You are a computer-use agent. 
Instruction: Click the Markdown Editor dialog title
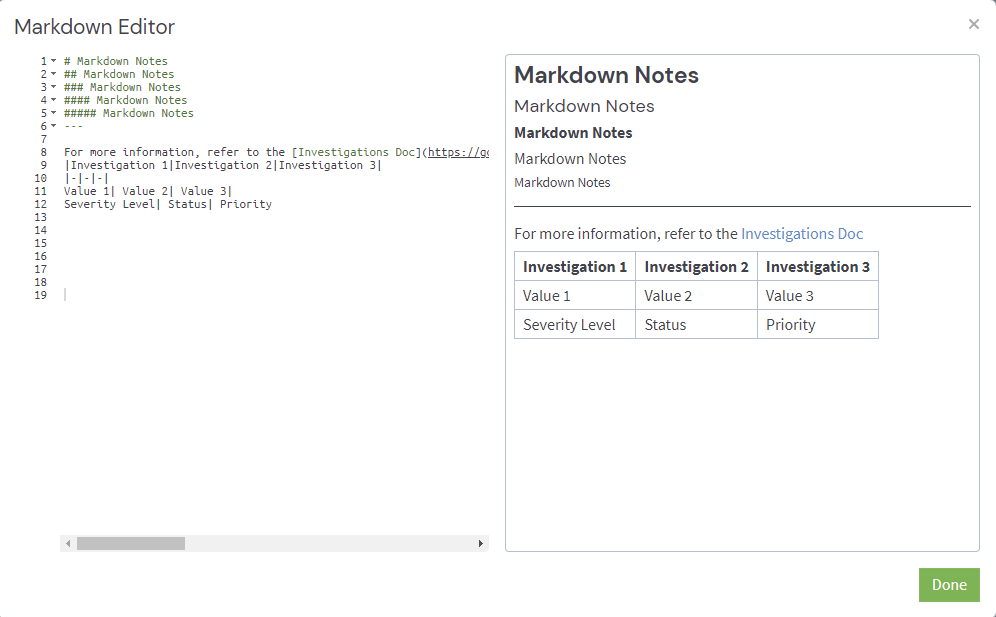(x=95, y=27)
